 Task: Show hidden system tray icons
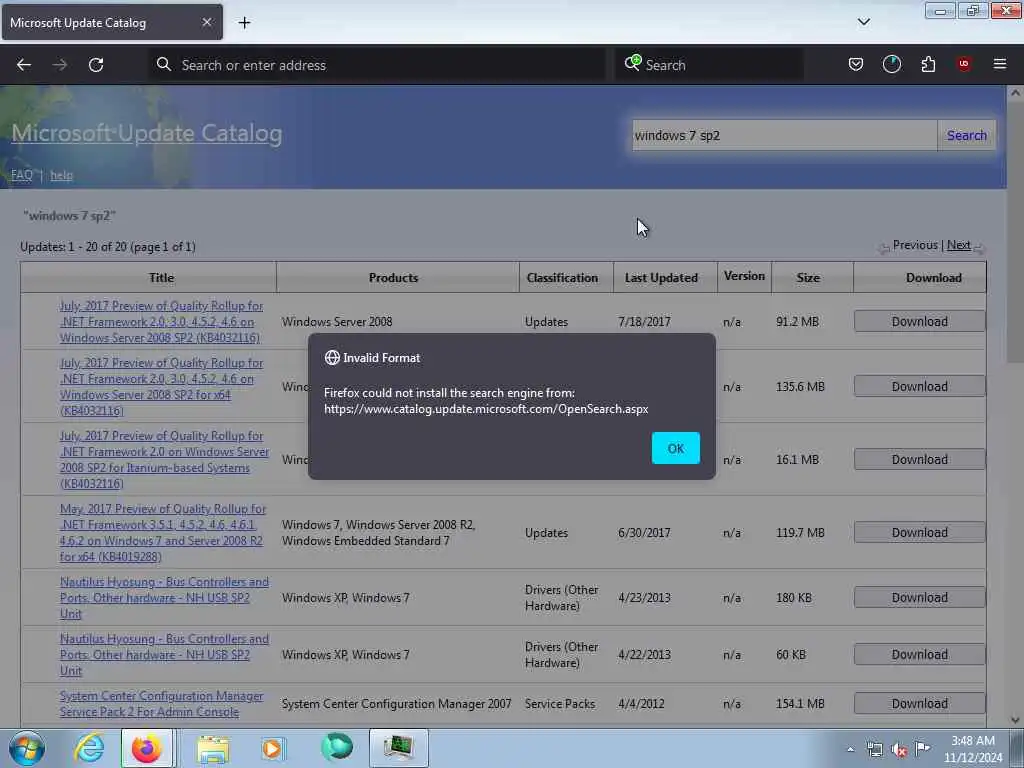850,750
